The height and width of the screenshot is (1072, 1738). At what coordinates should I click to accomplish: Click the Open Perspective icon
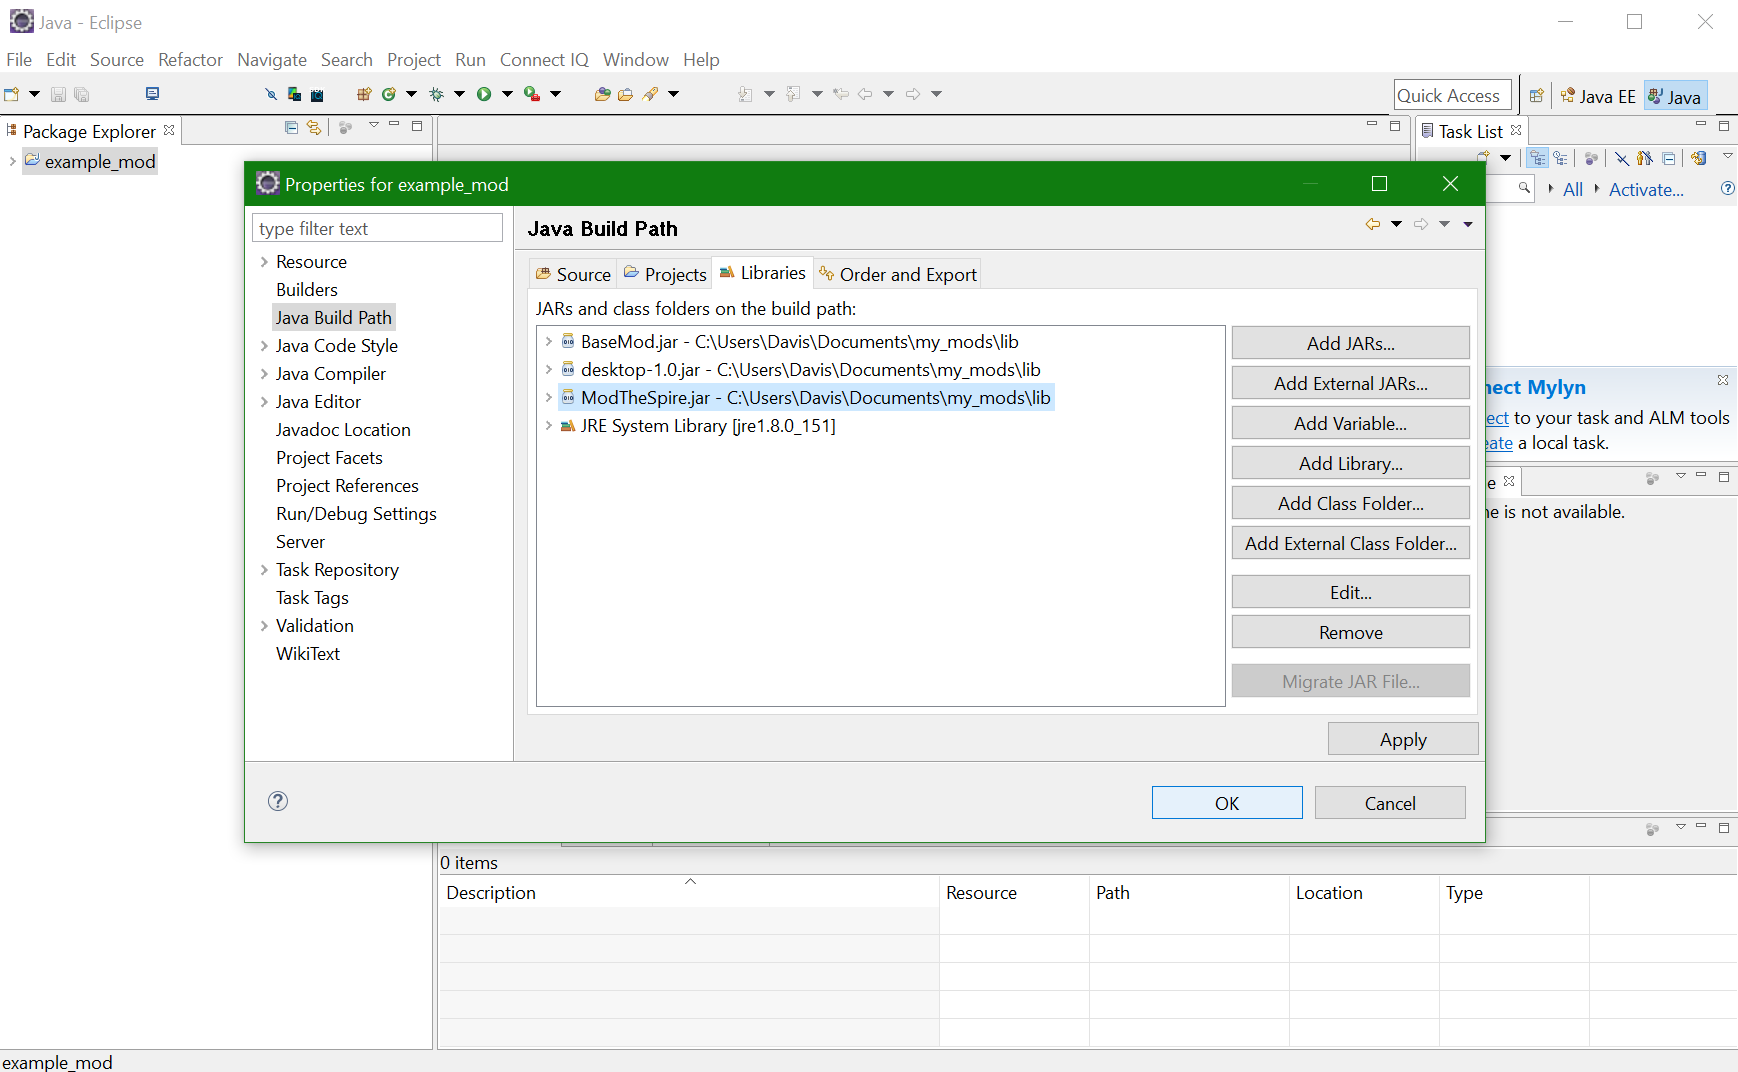coord(1537,96)
